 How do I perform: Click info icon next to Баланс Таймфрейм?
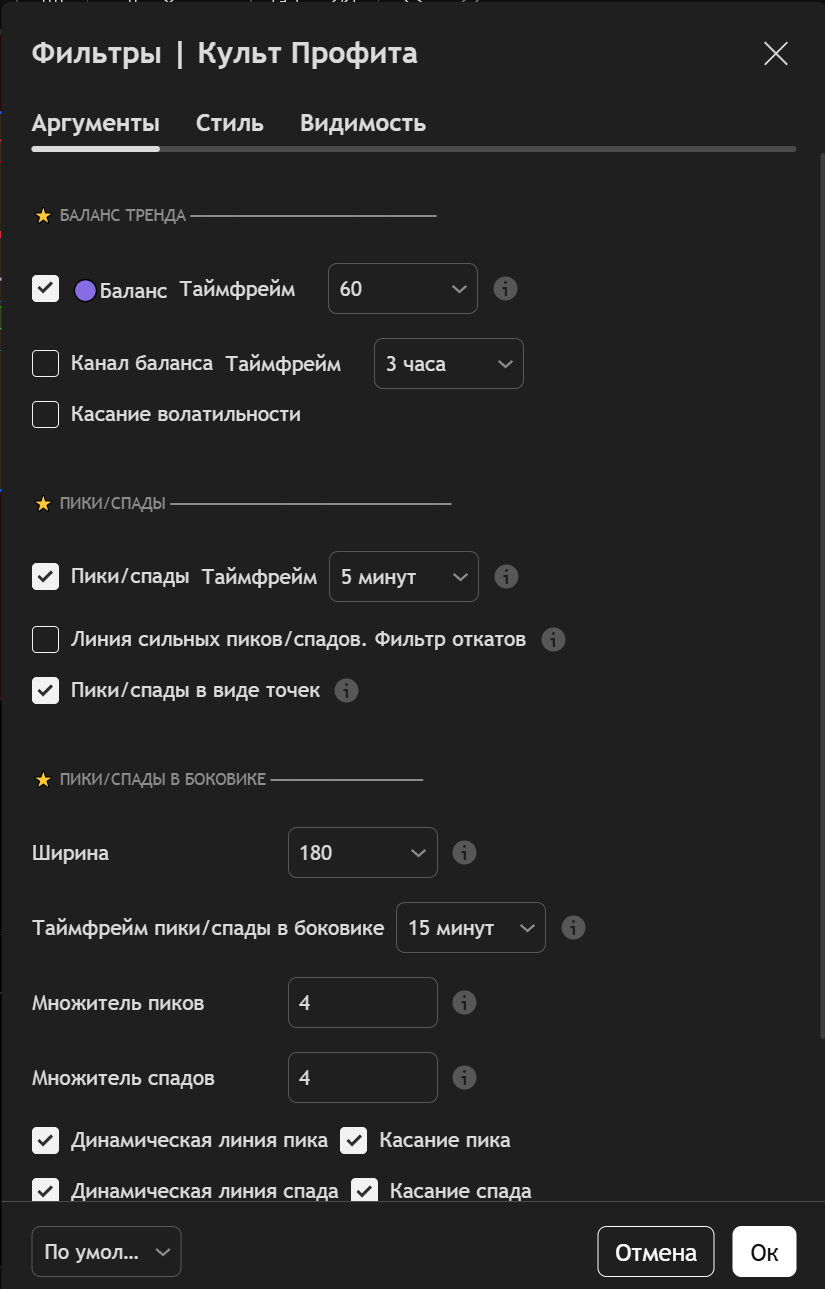506,289
